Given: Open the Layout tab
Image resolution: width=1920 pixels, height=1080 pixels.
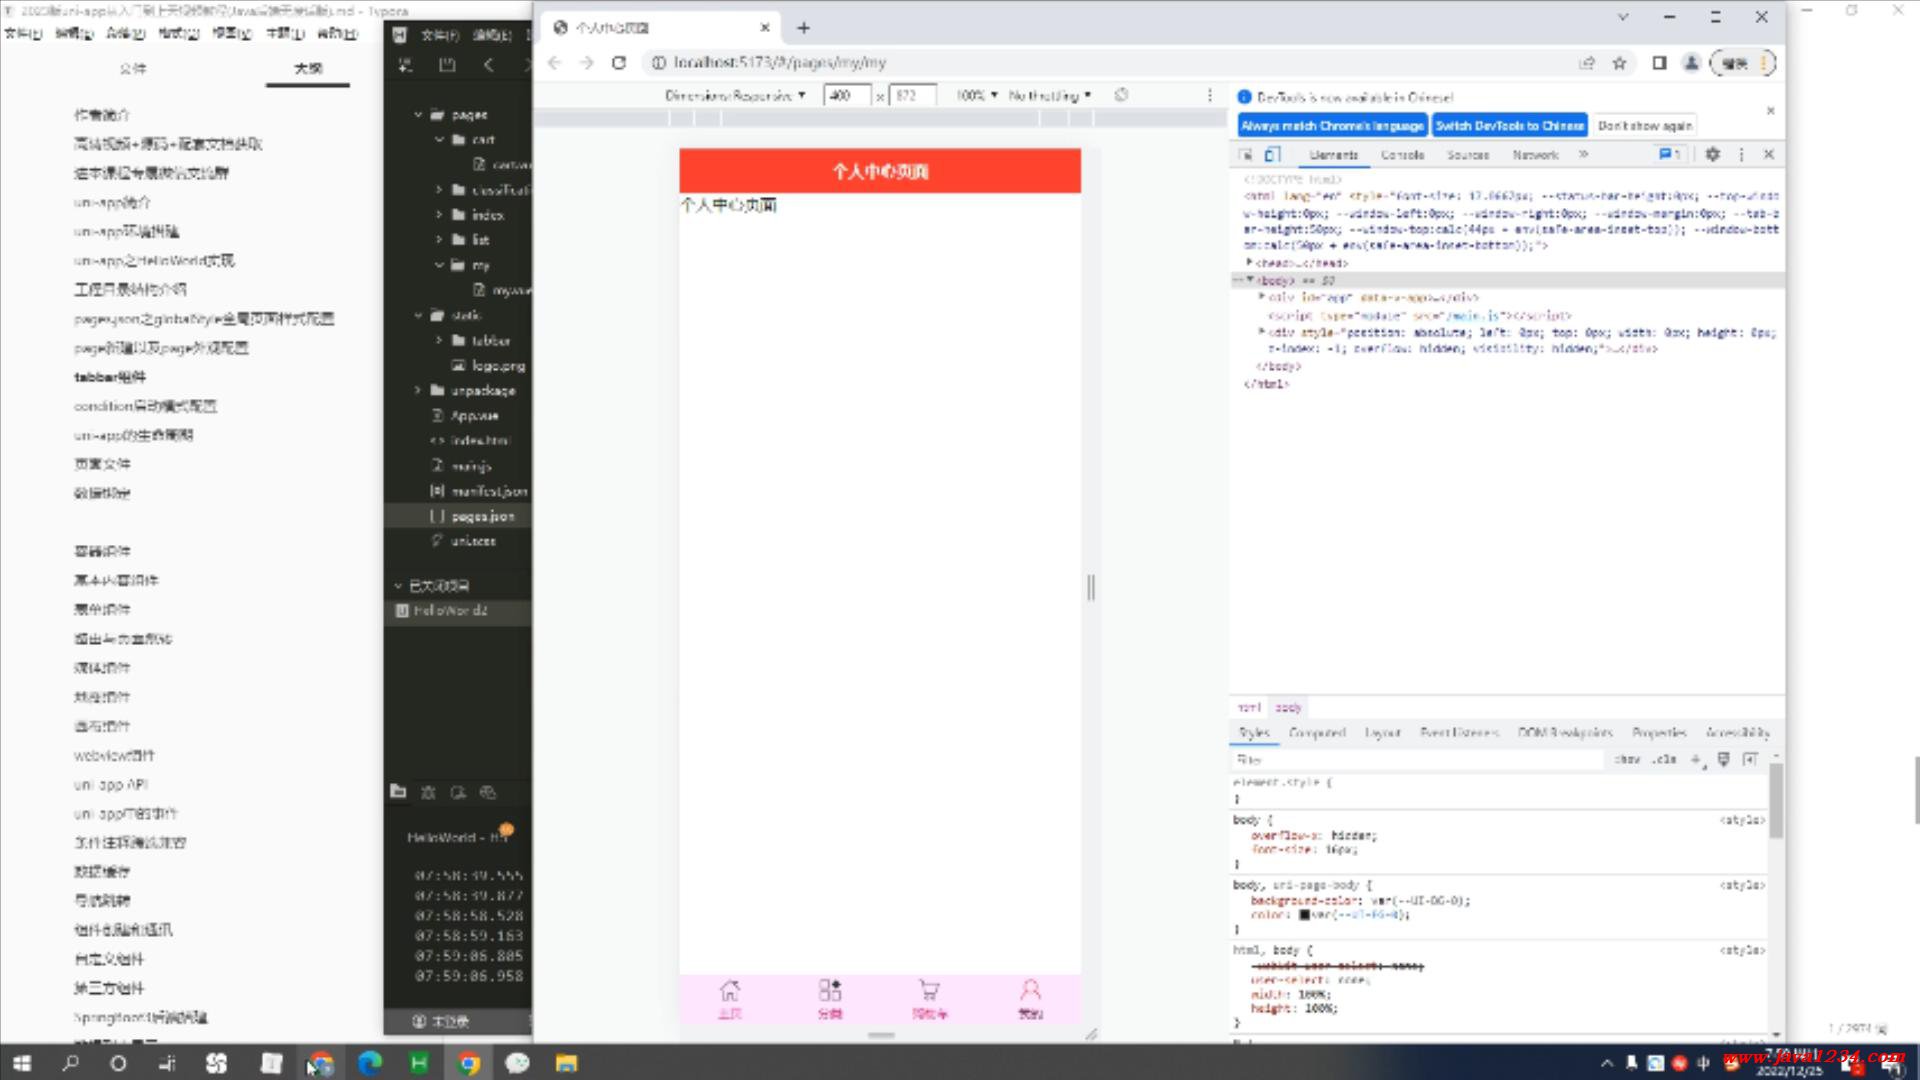Looking at the screenshot, I should pyautogui.click(x=1383, y=733).
